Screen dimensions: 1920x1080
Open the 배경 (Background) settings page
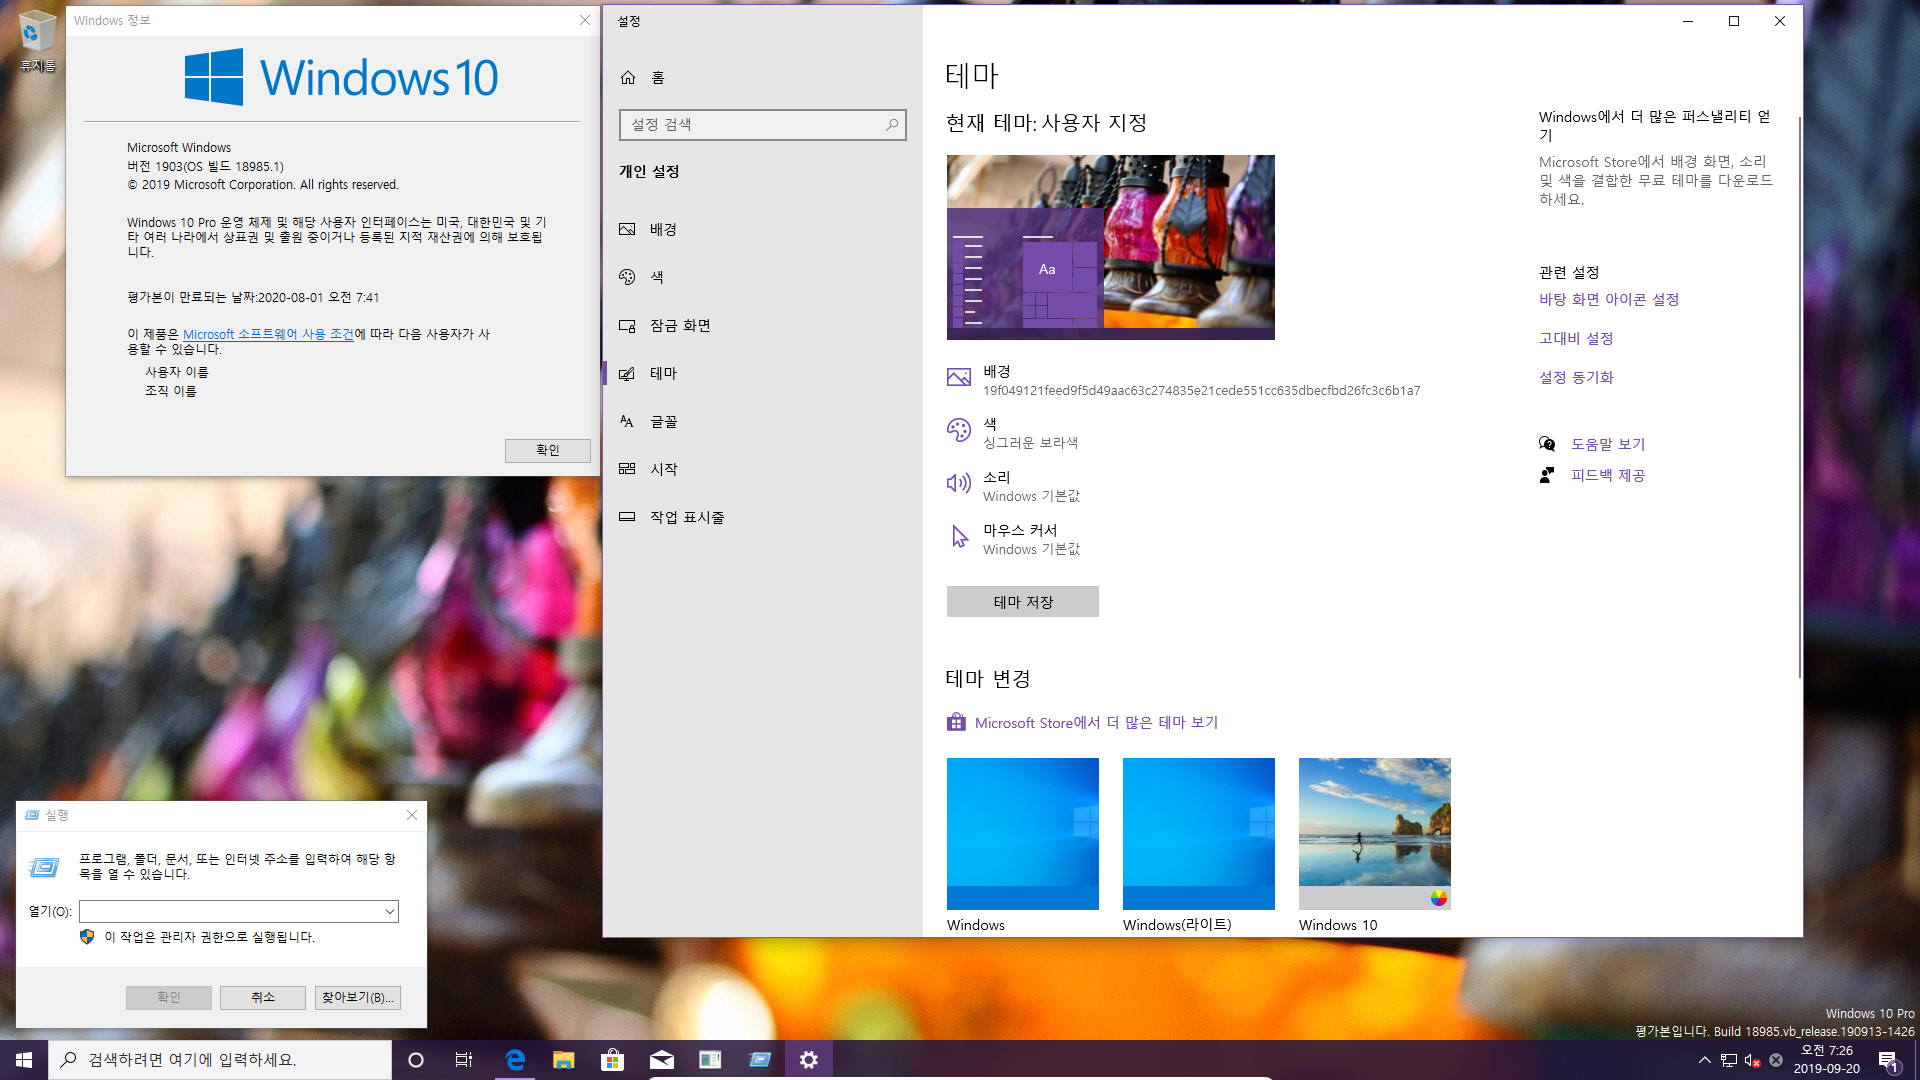(663, 229)
